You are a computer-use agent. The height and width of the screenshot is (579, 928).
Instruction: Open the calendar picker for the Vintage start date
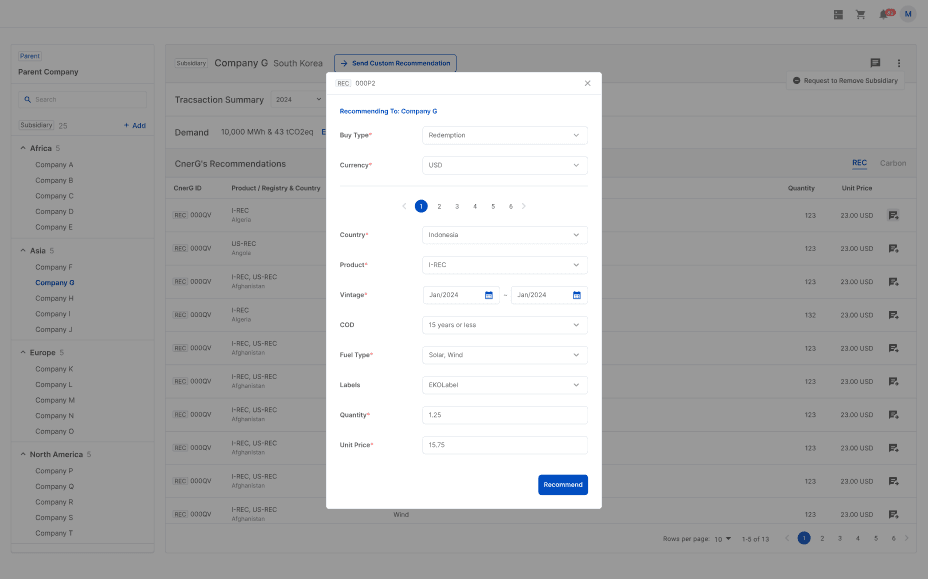[487, 294]
